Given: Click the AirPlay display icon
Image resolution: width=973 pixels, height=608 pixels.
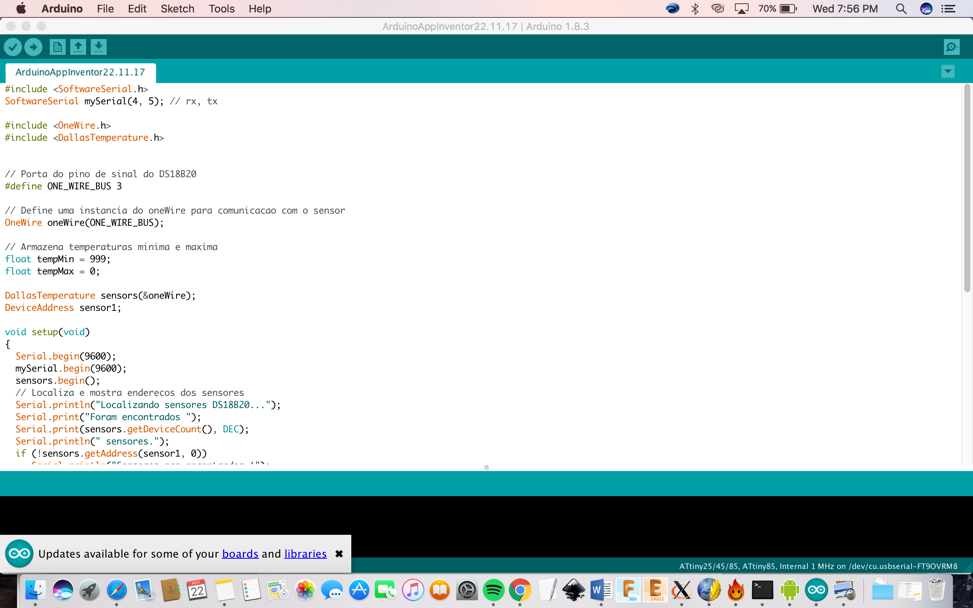Looking at the screenshot, I should 742,9.
